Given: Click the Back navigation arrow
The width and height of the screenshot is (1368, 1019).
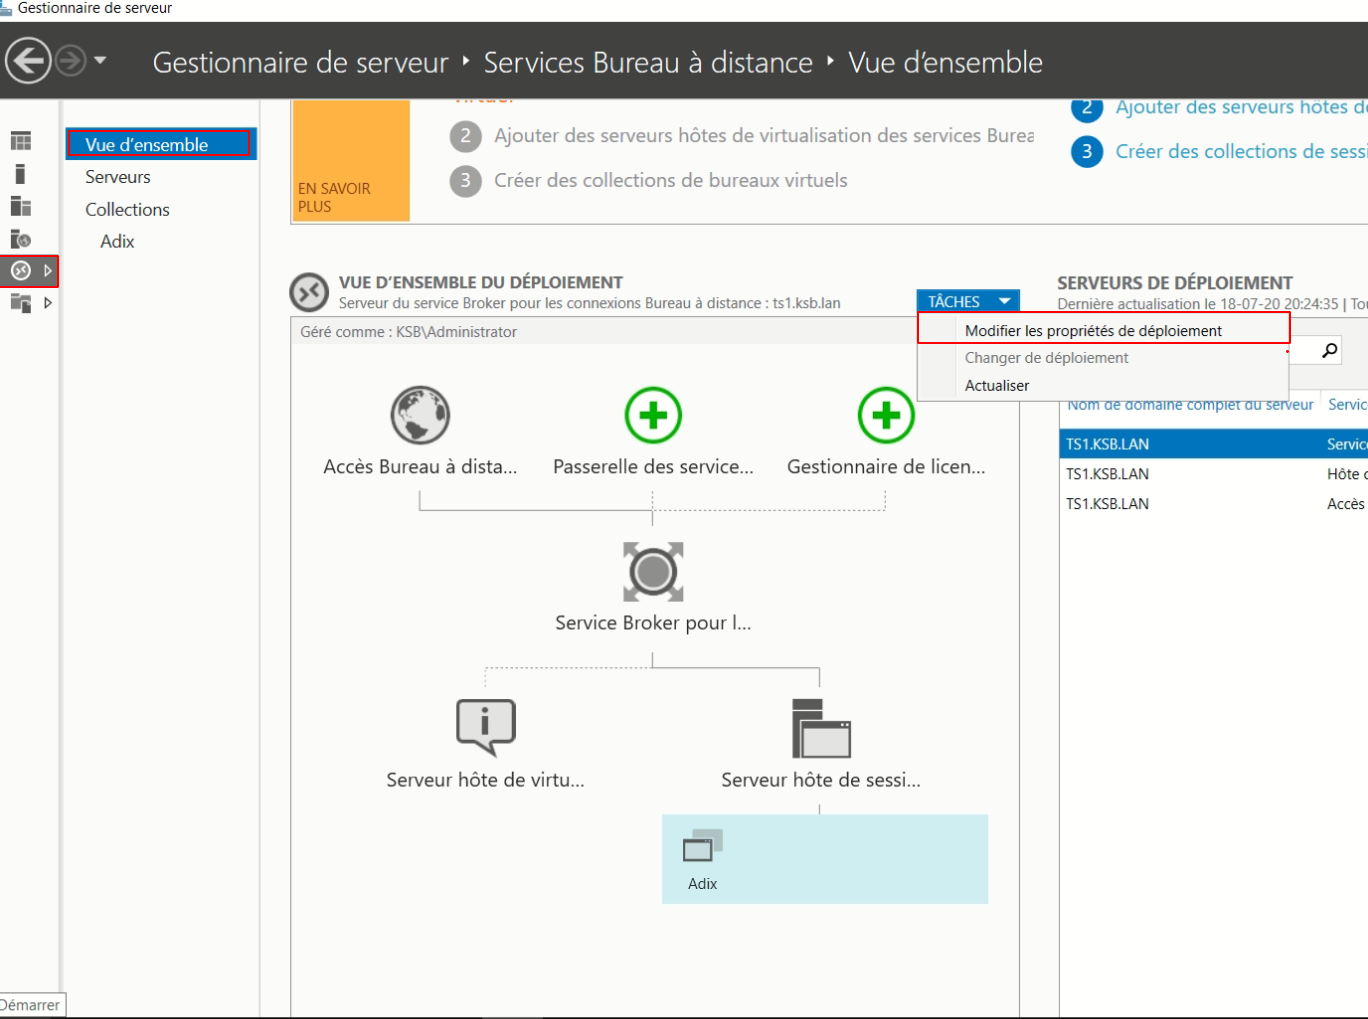Looking at the screenshot, I should [28, 61].
